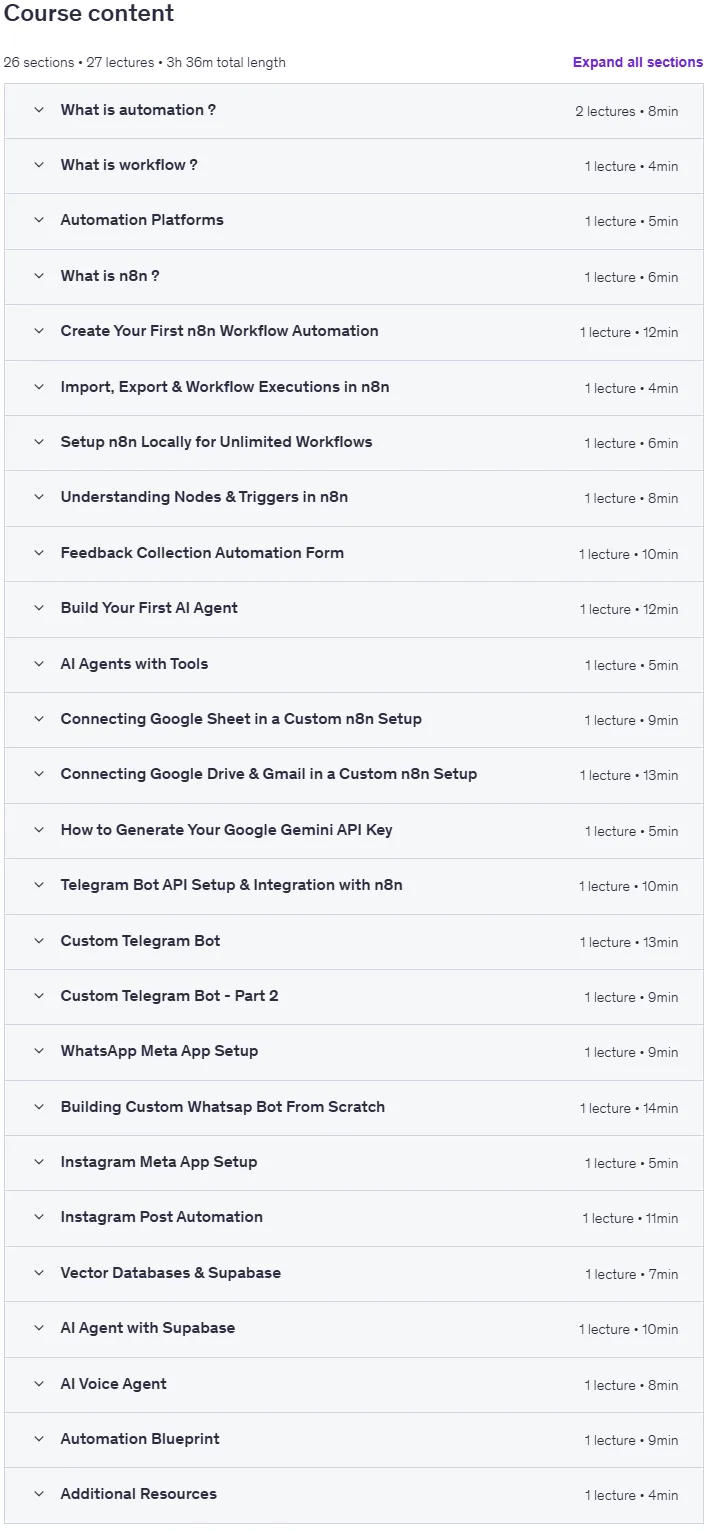This screenshot has height=1532, width=710.
Task: Toggle Create Your First n8n Workflow Automation chevron
Action: point(39,331)
